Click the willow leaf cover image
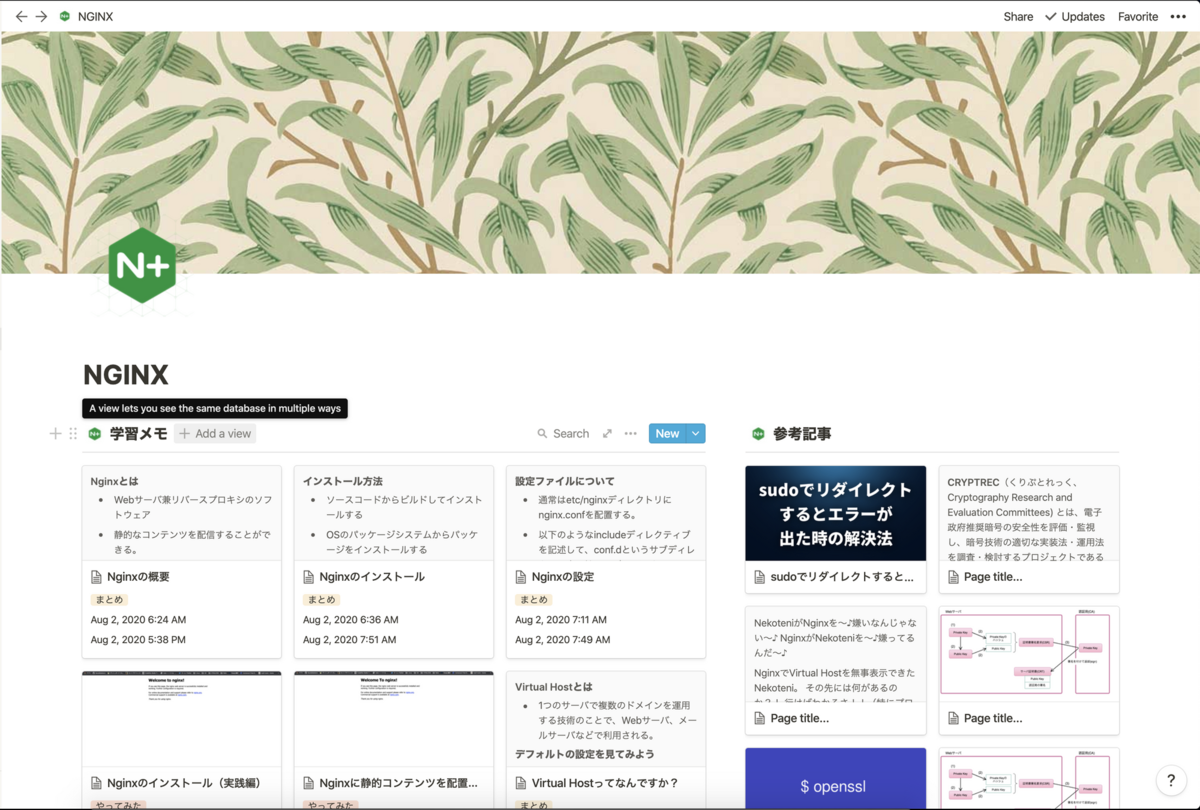Image resolution: width=1200 pixels, height=810 pixels. [x=600, y=152]
